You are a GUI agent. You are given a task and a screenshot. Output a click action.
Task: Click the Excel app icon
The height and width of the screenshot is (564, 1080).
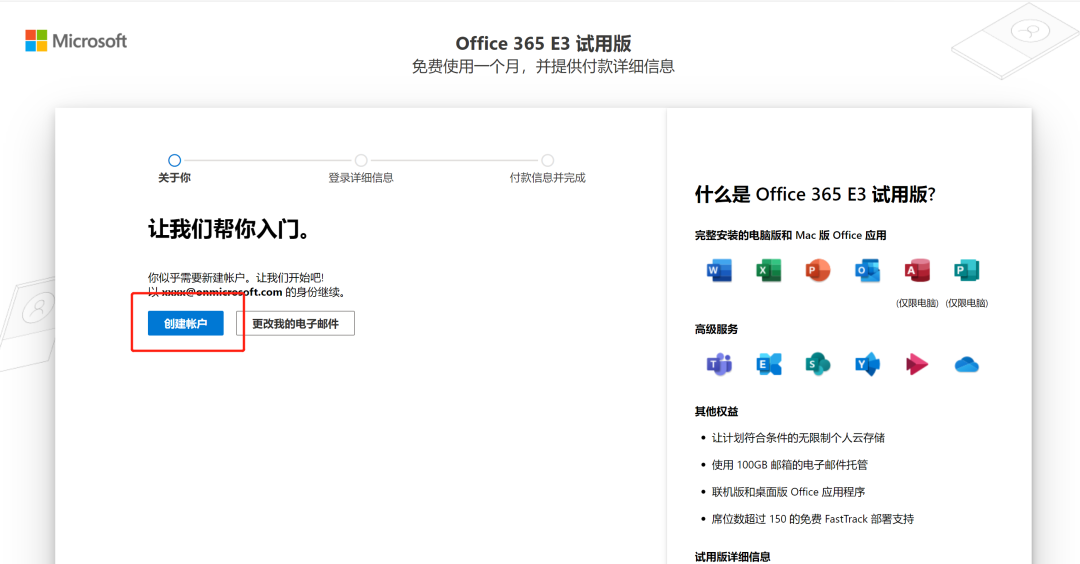tap(769, 271)
